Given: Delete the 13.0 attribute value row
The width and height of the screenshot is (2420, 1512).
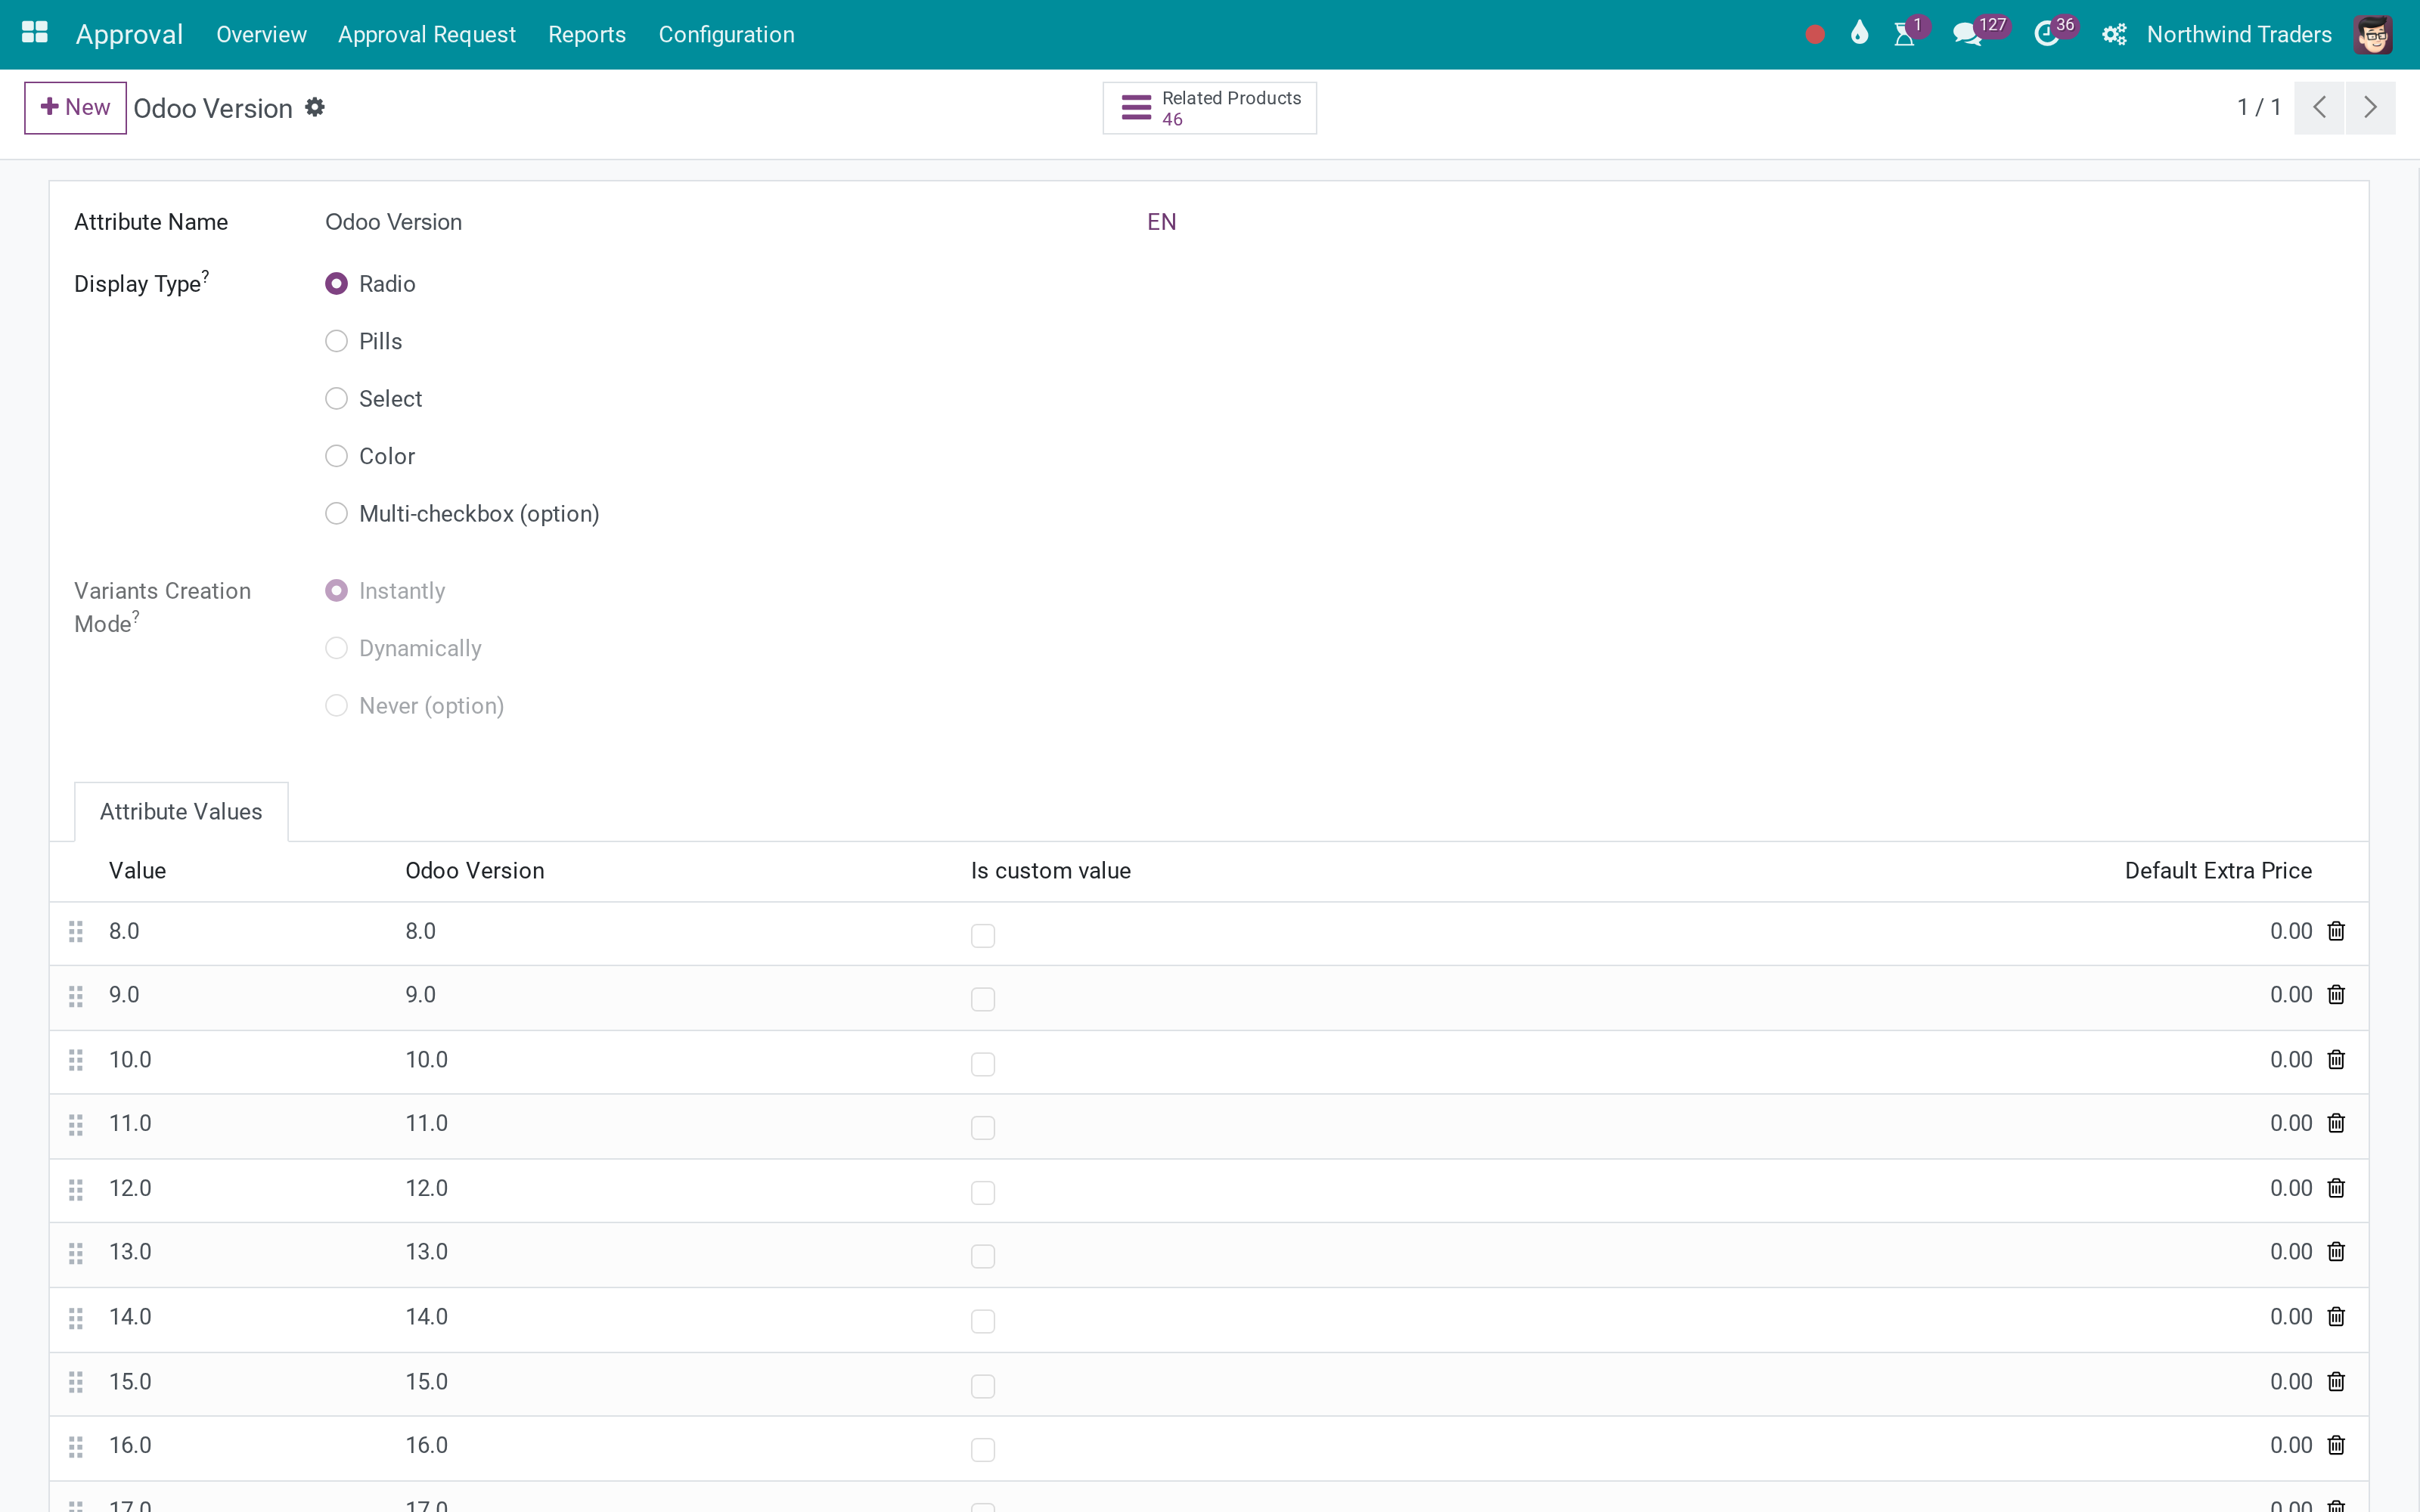Looking at the screenshot, I should [2336, 1252].
